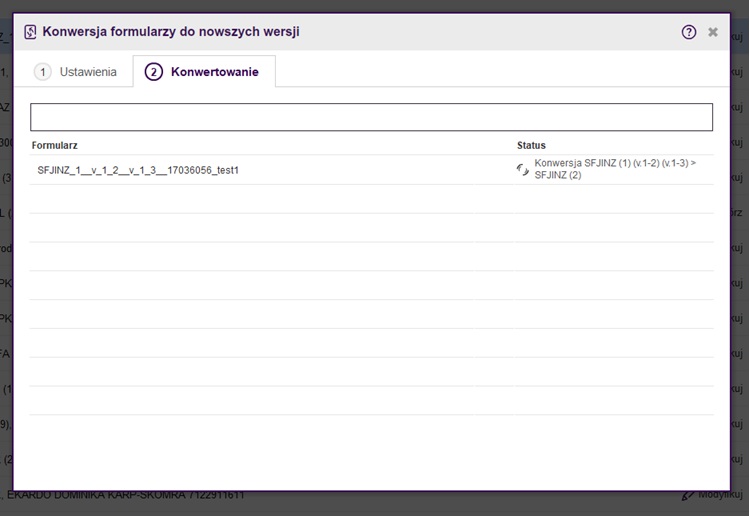Click the Modyfikuj link at bottom right

point(720,495)
